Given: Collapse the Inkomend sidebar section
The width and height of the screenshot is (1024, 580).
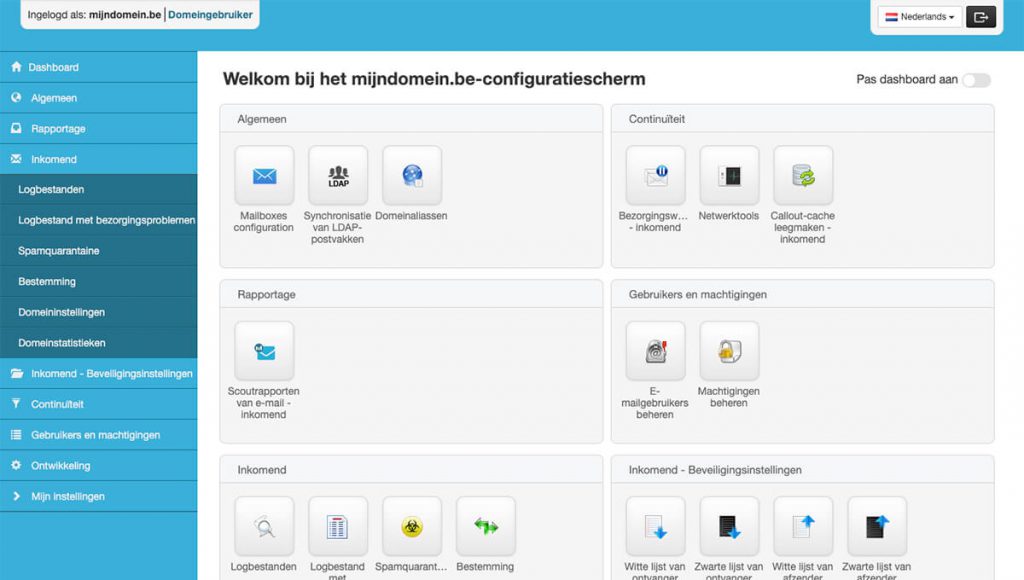Looking at the screenshot, I should point(54,159).
